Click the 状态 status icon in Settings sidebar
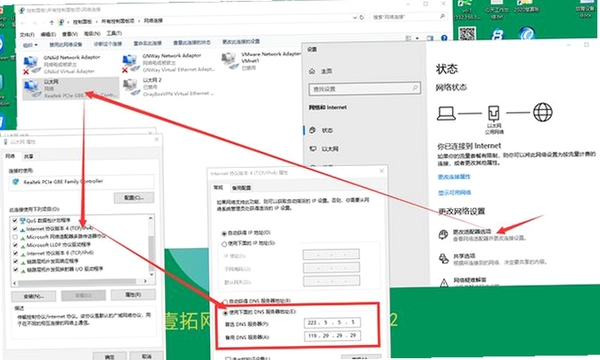This screenshot has height=360, width=600. click(313, 130)
